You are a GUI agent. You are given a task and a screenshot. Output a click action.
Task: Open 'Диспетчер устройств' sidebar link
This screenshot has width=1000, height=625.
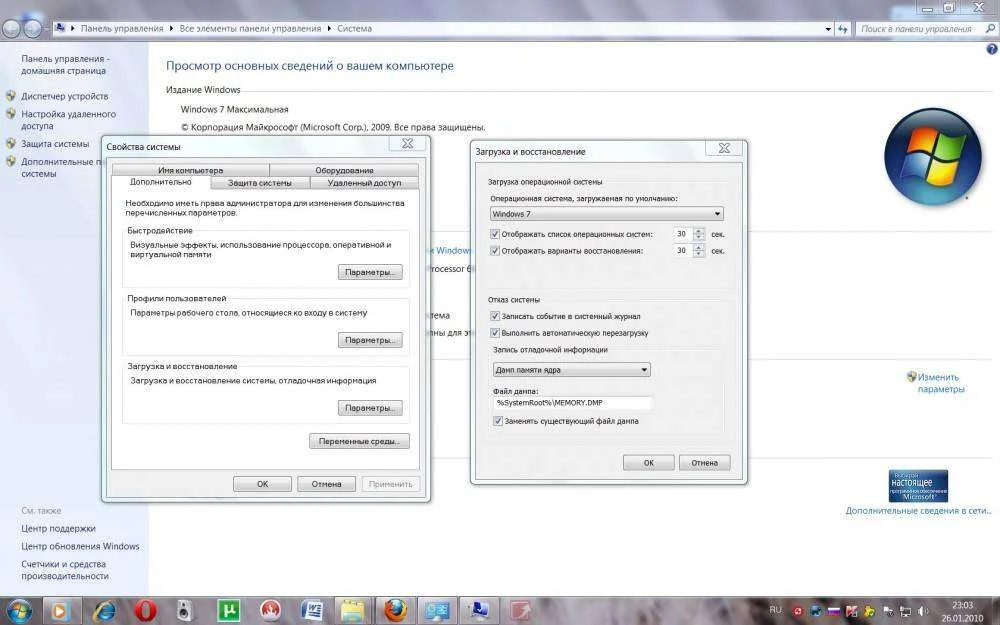[64, 96]
